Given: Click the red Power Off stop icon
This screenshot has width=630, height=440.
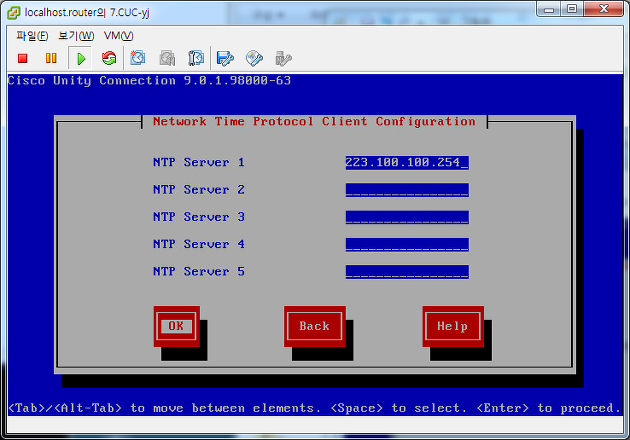Looking at the screenshot, I should pos(22,58).
